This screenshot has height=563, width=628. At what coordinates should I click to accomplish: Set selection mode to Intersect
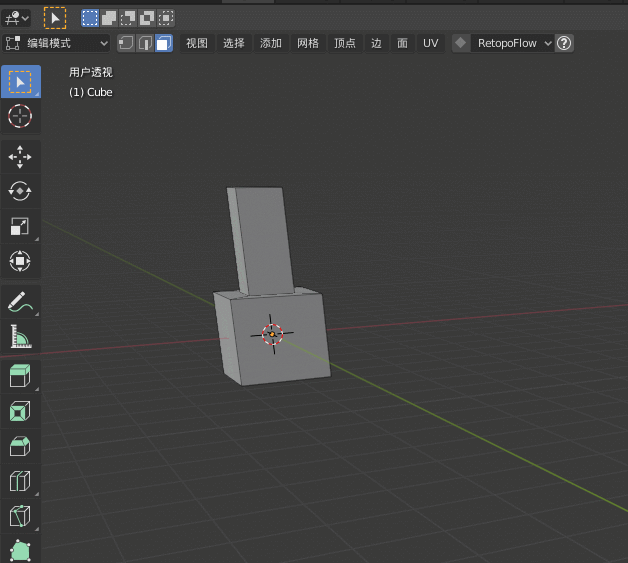(166, 18)
